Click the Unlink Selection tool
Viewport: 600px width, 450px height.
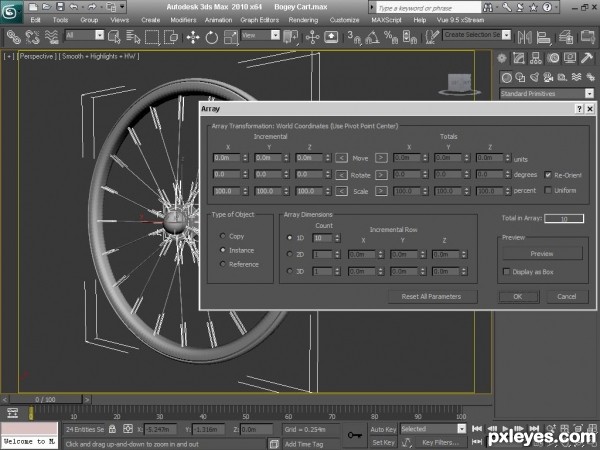(x=33, y=37)
